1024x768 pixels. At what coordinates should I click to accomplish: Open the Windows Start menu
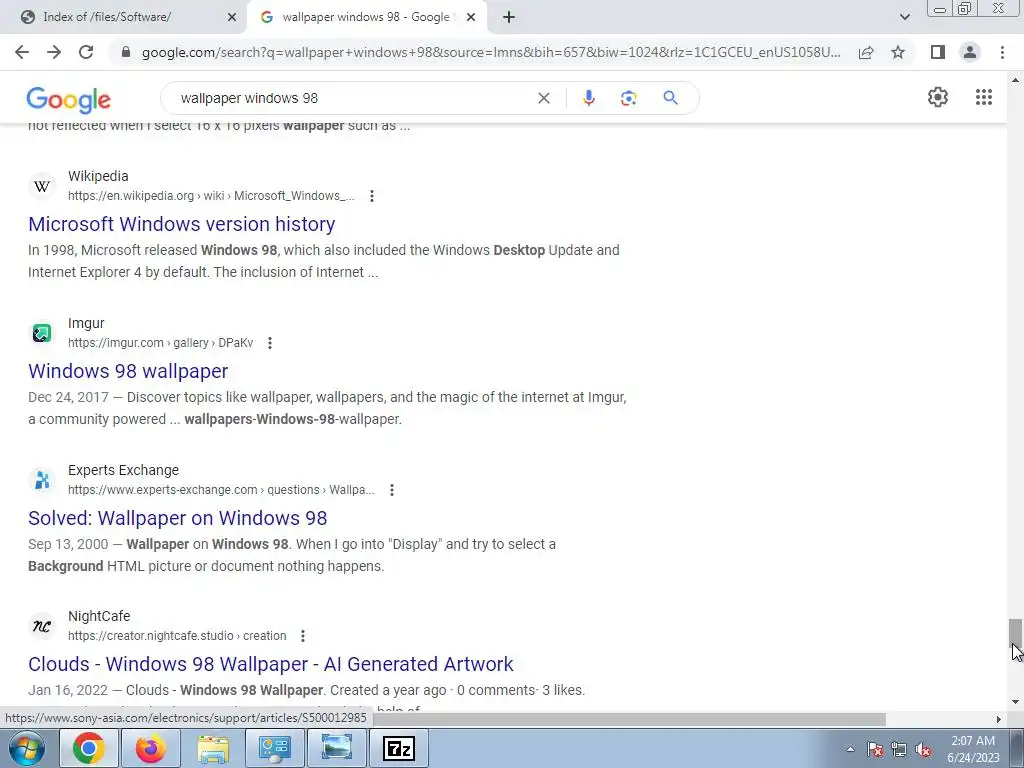pyautogui.click(x=27, y=748)
